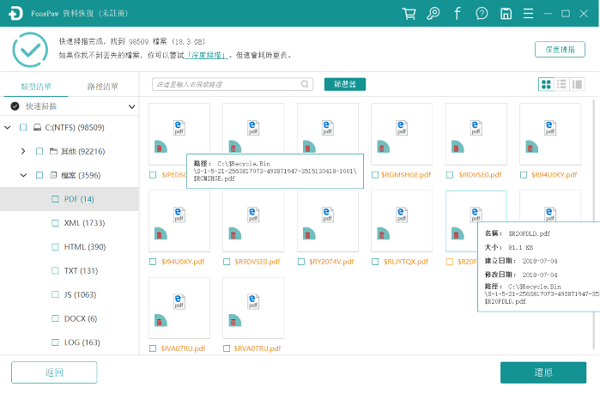Expand the 其他 (92216) tree node
Screen dimensions: 600x393
pyautogui.click(x=23, y=152)
